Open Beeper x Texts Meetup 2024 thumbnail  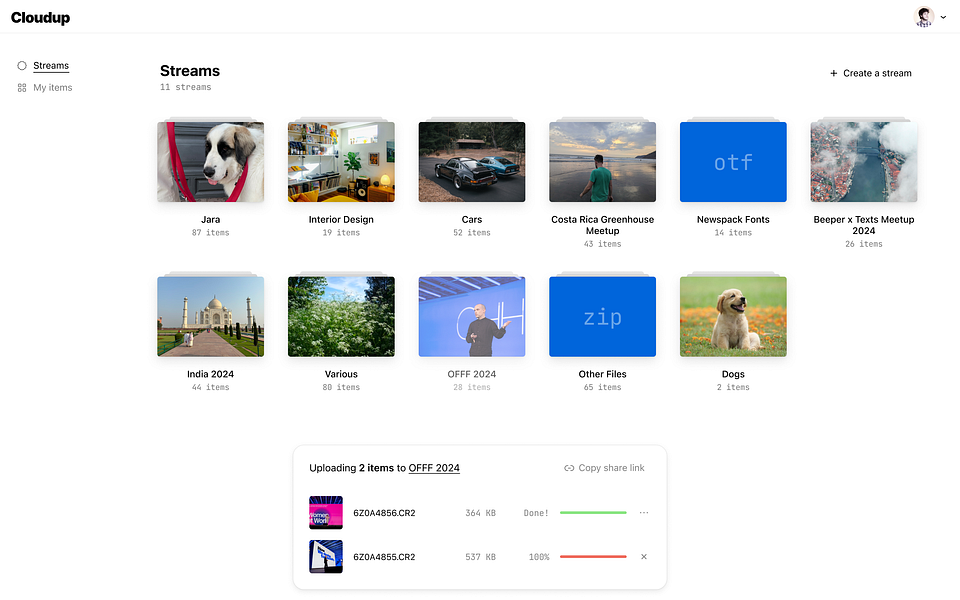tap(864, 162)
